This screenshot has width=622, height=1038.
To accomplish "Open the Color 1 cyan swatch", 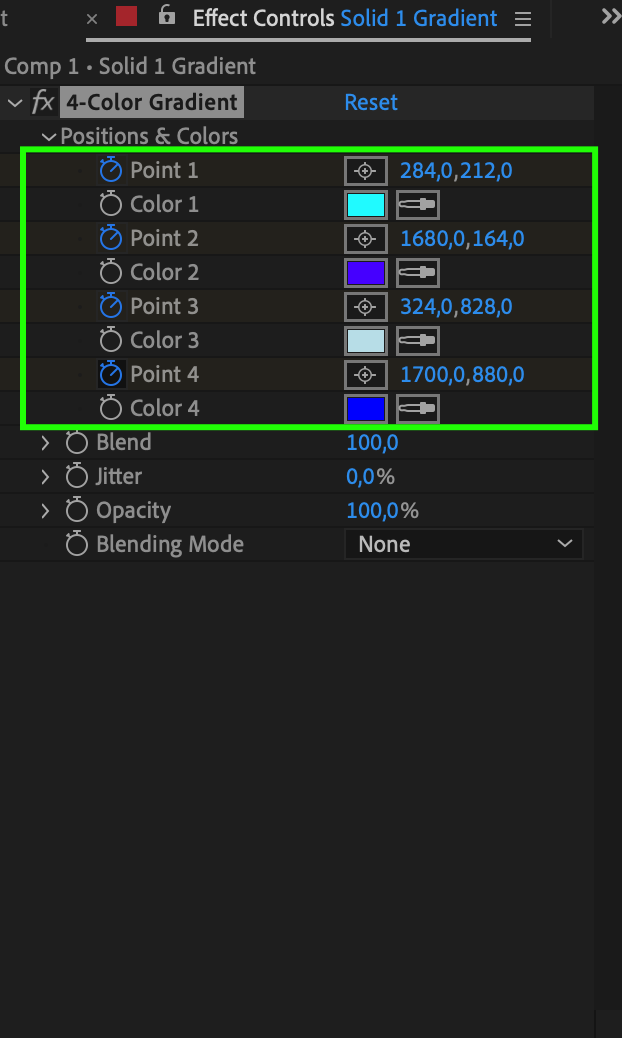I will [x=365, y=204].
